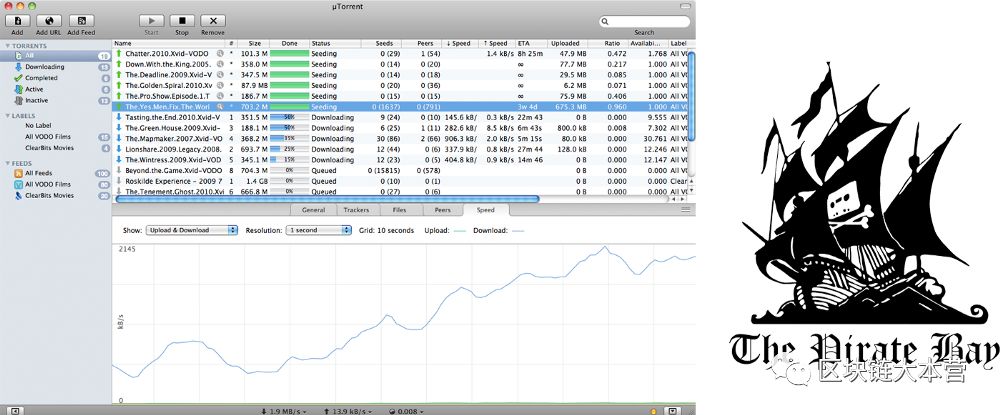Image resolution: width=1000 pixels, height=415 pixels.
Task: Click the Add Feed RSS icon
Action: pyautogui.click(x=81, y=21)
